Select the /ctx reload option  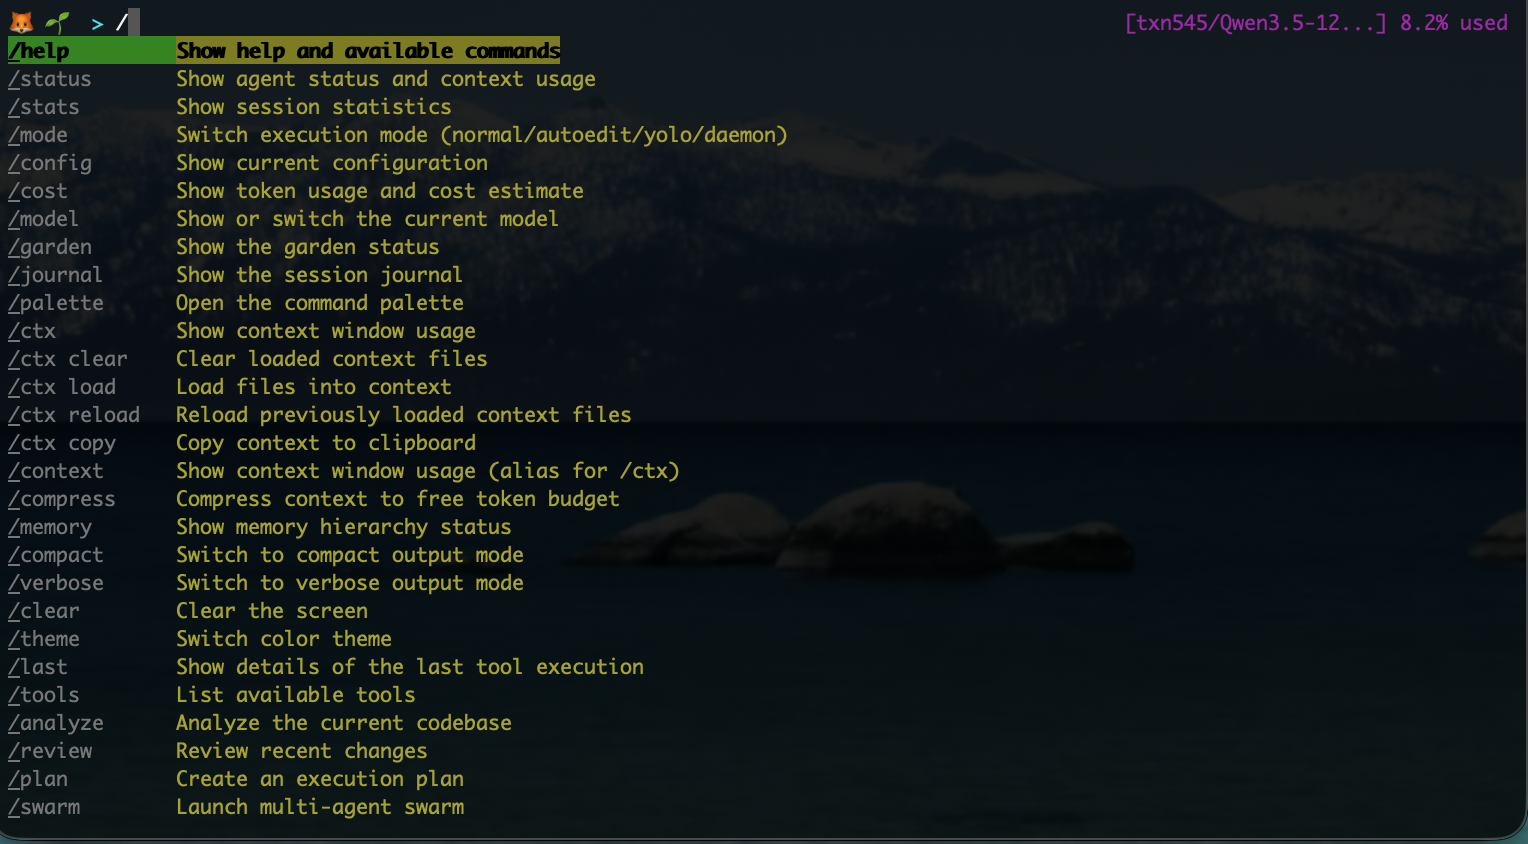[74, 415]
